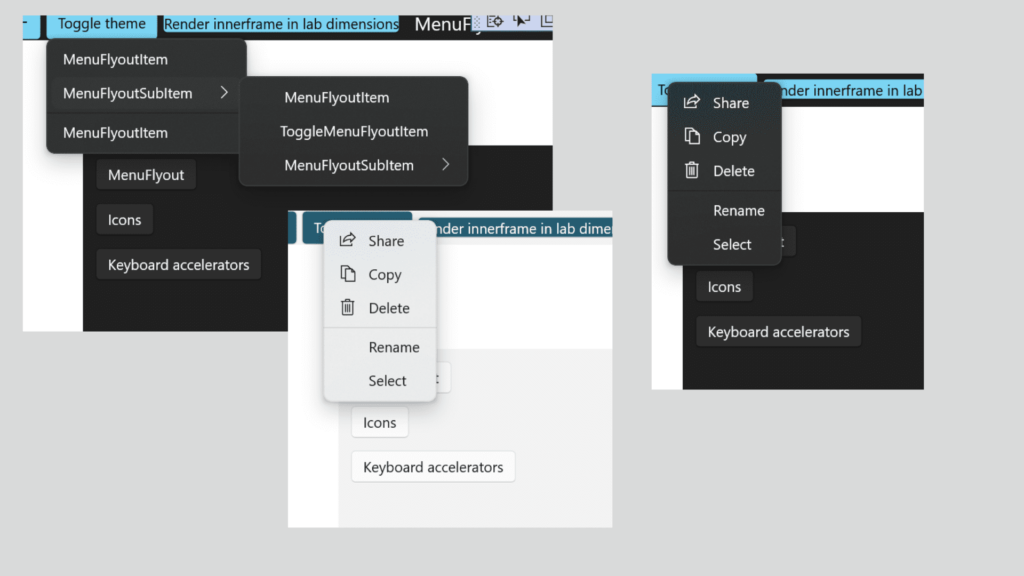Open the Icons navigation item
The width and height of the screenshot is (1024, 576).
pyautogui.click(x=124, y=219)
